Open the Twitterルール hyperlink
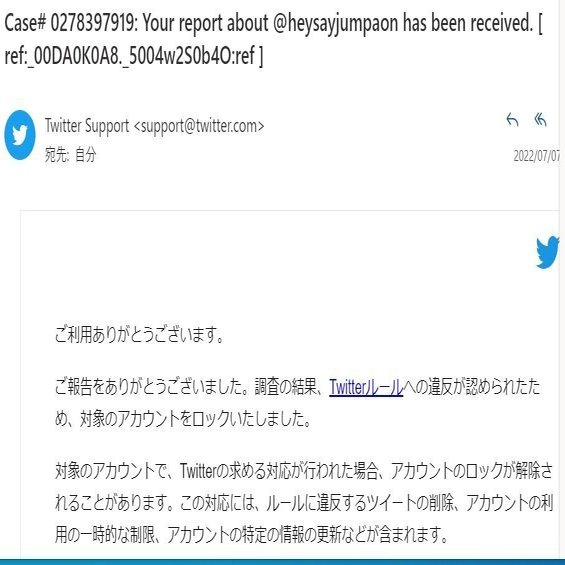This screenshot has height=565, width=565. point(366,387)
